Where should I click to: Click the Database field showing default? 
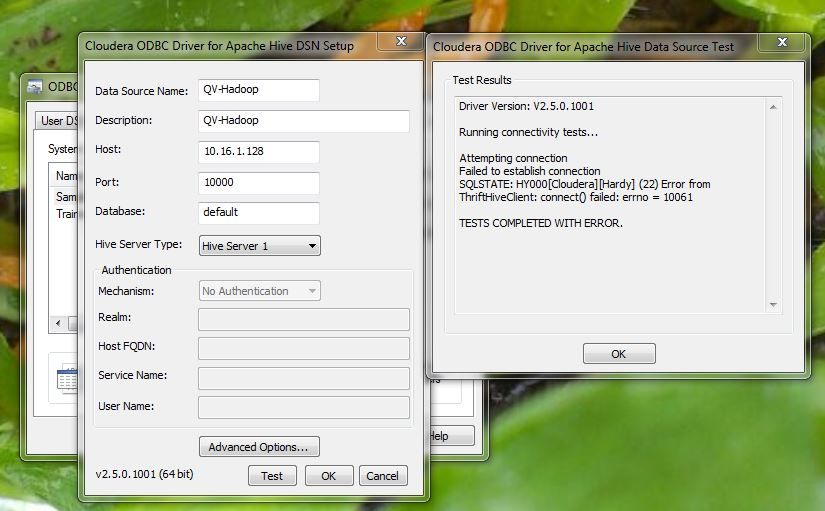point(258,213)
